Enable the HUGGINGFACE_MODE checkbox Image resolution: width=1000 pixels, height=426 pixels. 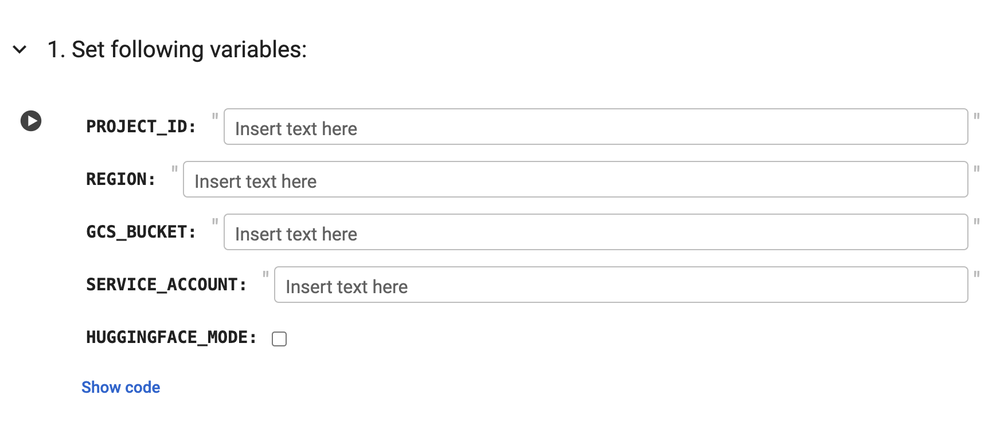(279, 339)
